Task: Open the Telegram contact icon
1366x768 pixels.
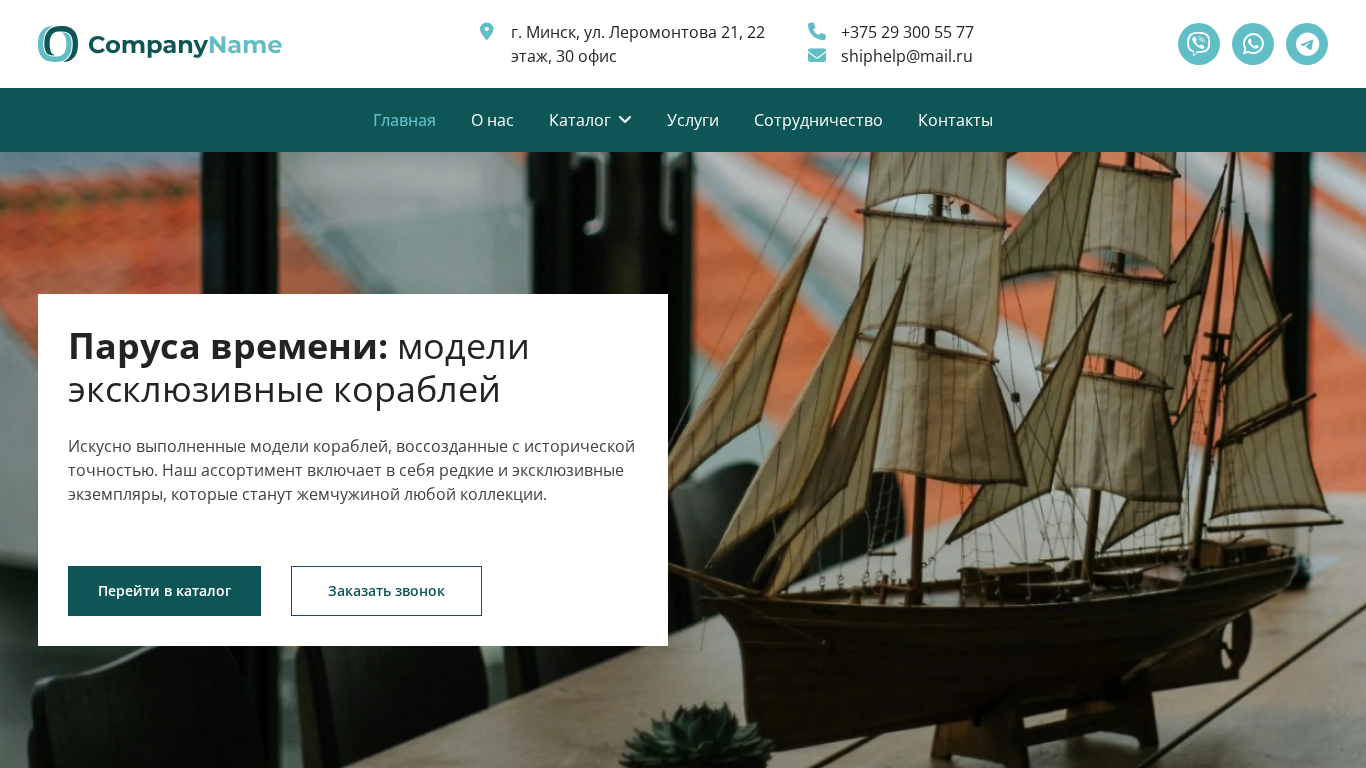Action: coord(1307,44)
